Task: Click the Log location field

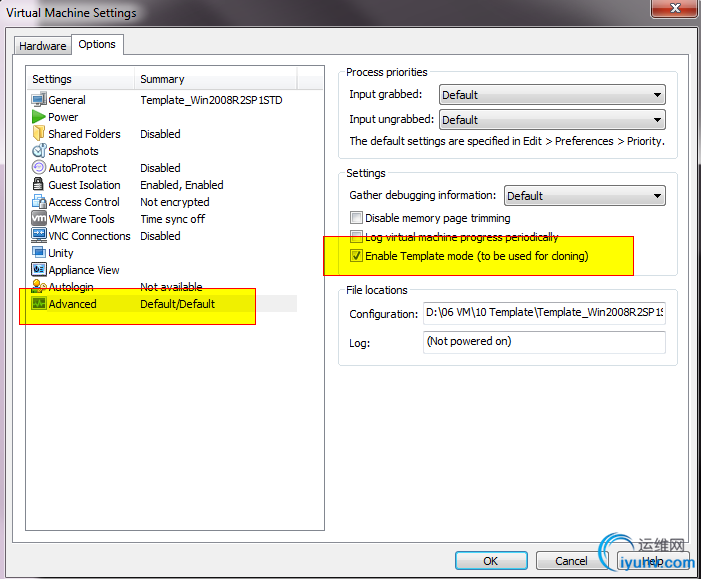Action: (544, 342)
